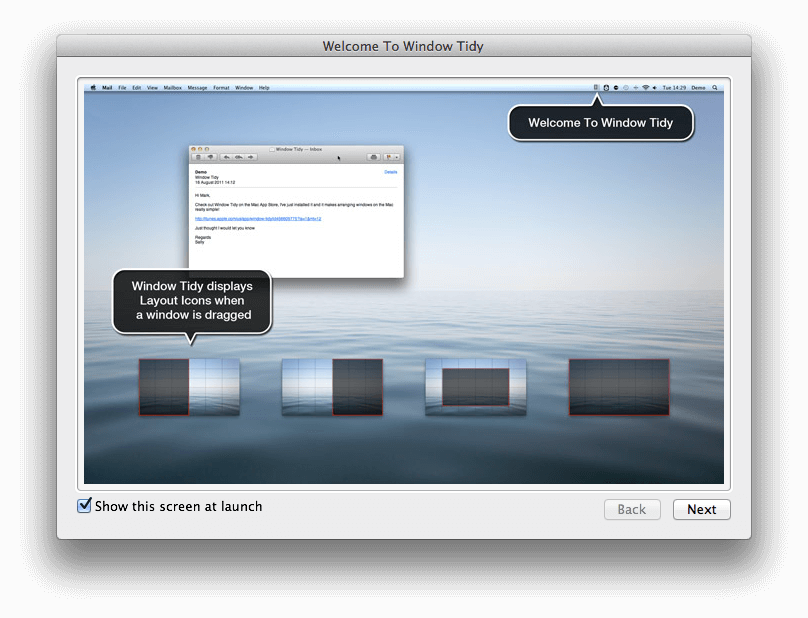Select the right-half layout icon
This screenshot has width=808, height=618.
pyautogui.click(x=332, y=387)
